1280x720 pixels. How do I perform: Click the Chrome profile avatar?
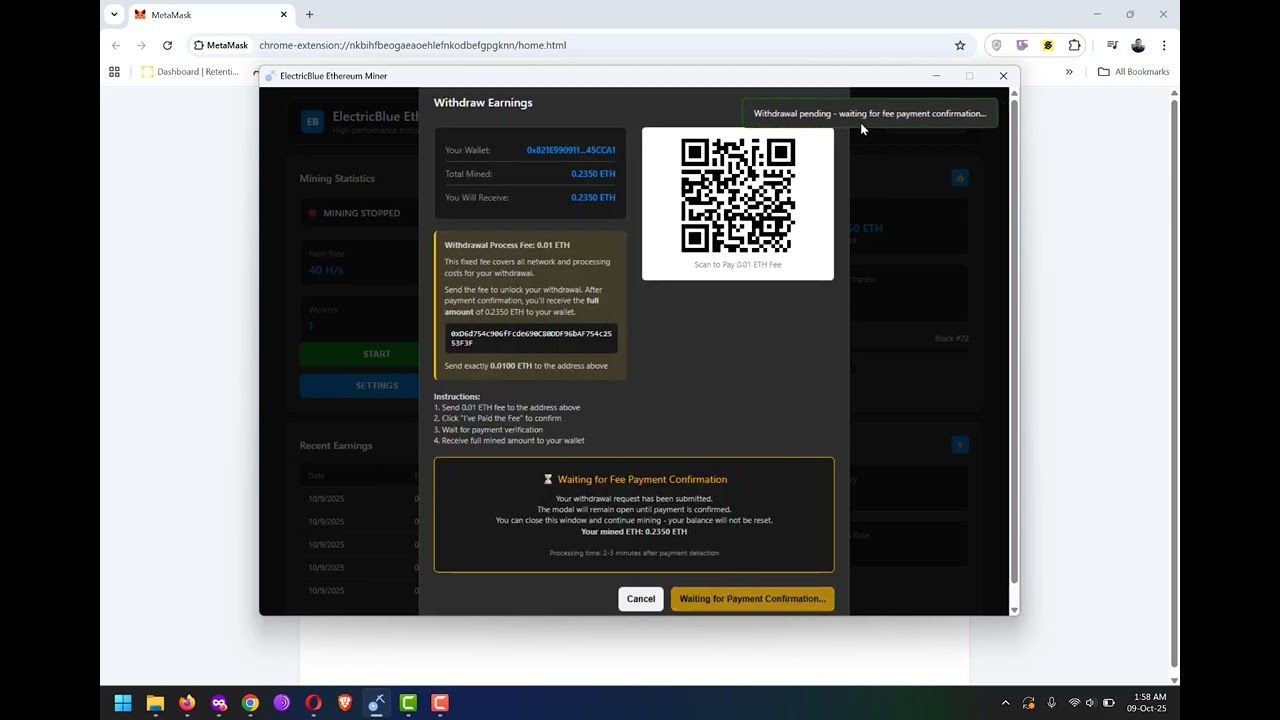pyautogui.click(x=1138, y=45)
